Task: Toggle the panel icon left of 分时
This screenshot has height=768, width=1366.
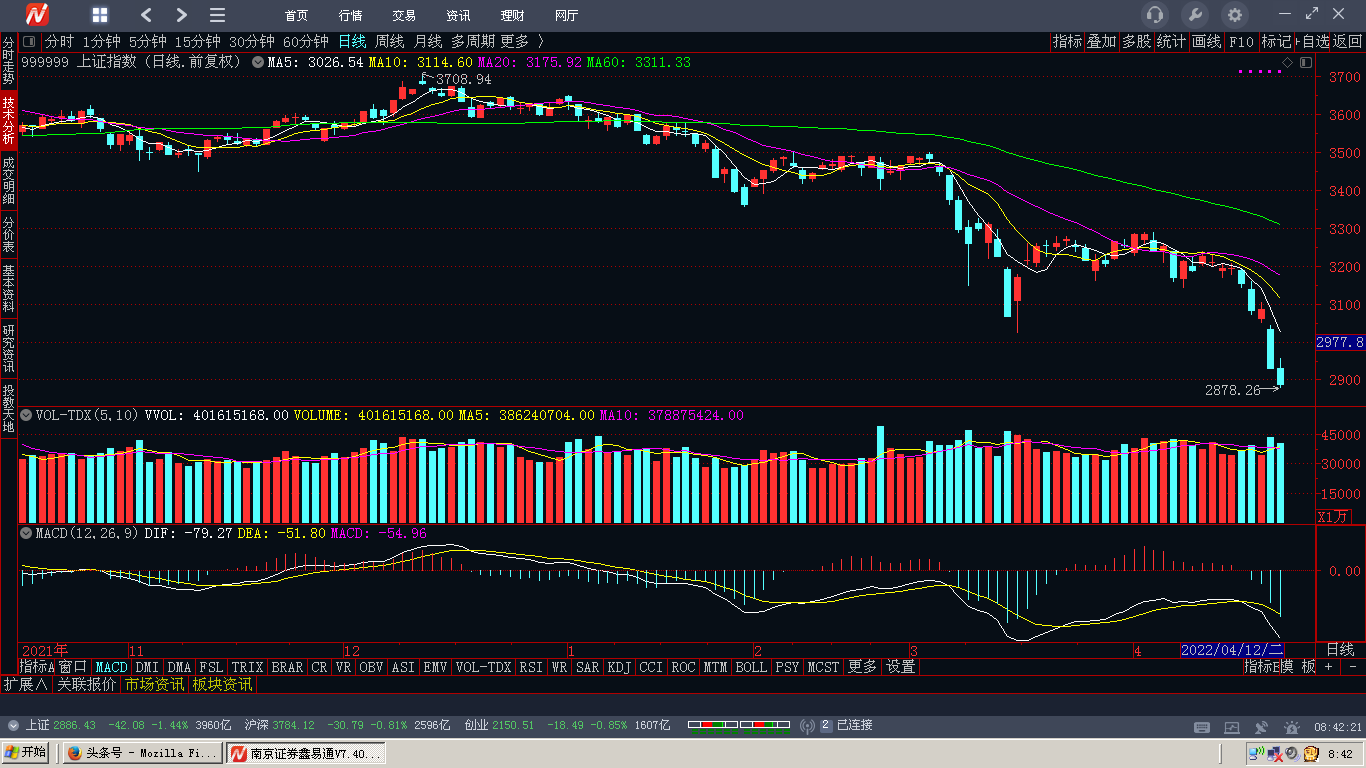Action: click(x=29, y=41)
